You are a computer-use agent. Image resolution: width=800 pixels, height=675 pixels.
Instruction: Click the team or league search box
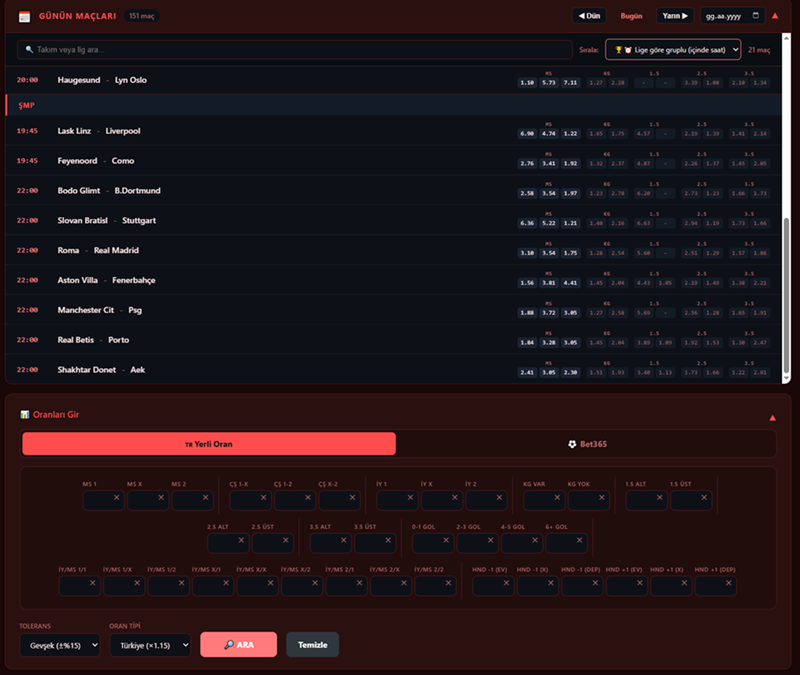(295, 49)
